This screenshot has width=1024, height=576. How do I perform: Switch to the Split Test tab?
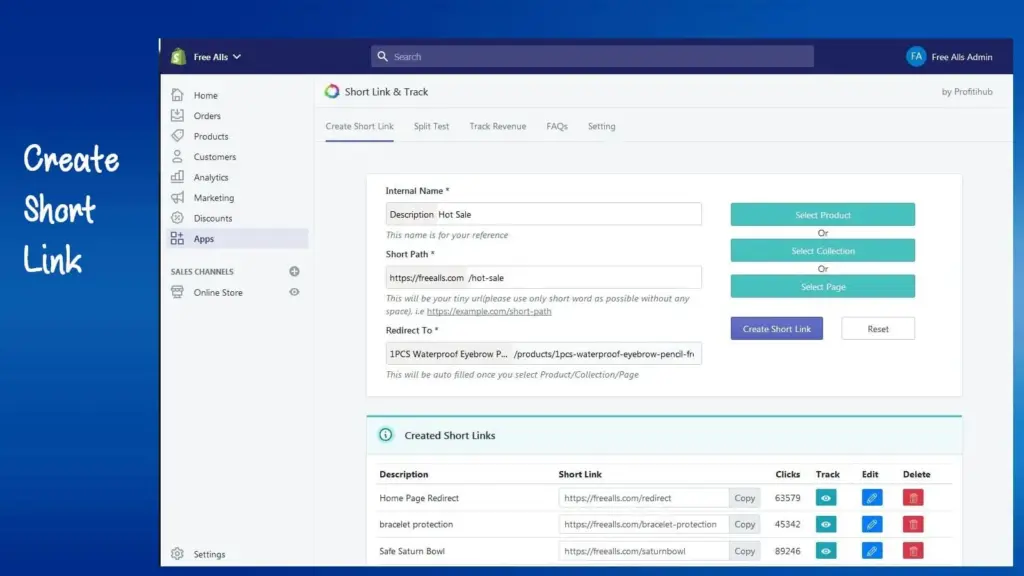click(x=431, y=126)
